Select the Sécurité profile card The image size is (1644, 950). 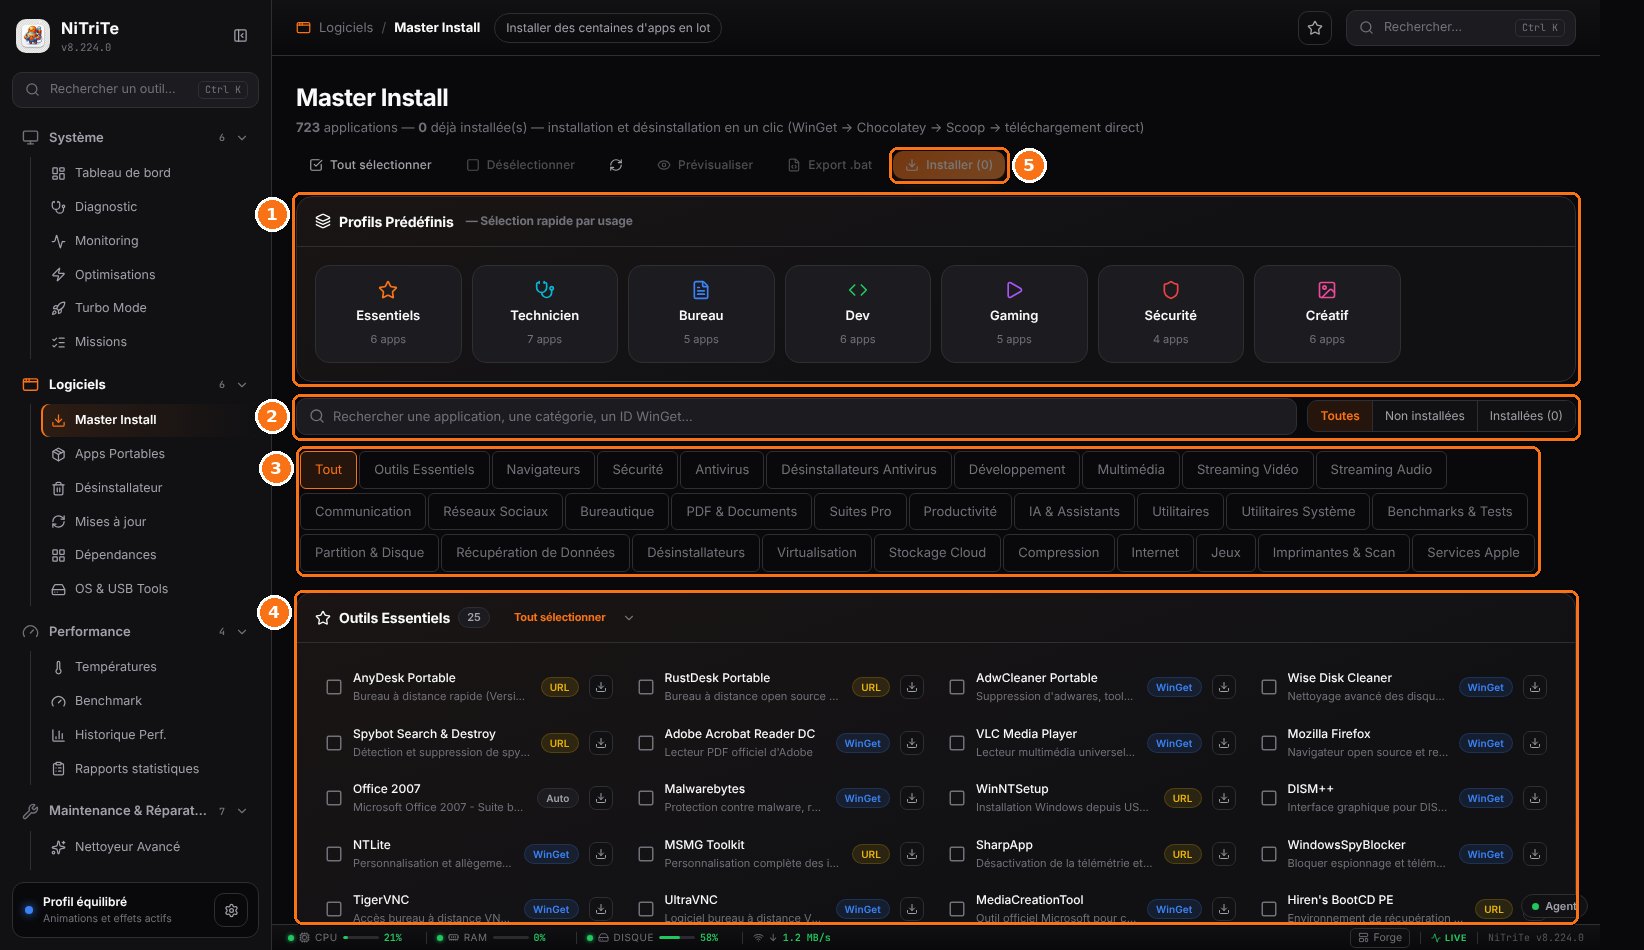tap(1171, 314)
